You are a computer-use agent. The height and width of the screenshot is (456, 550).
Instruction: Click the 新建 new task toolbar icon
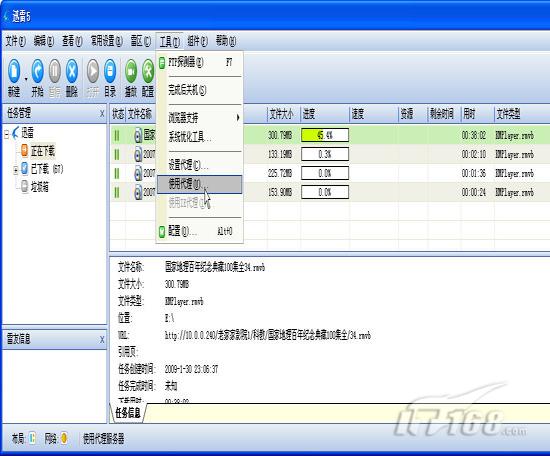(14, 78)
